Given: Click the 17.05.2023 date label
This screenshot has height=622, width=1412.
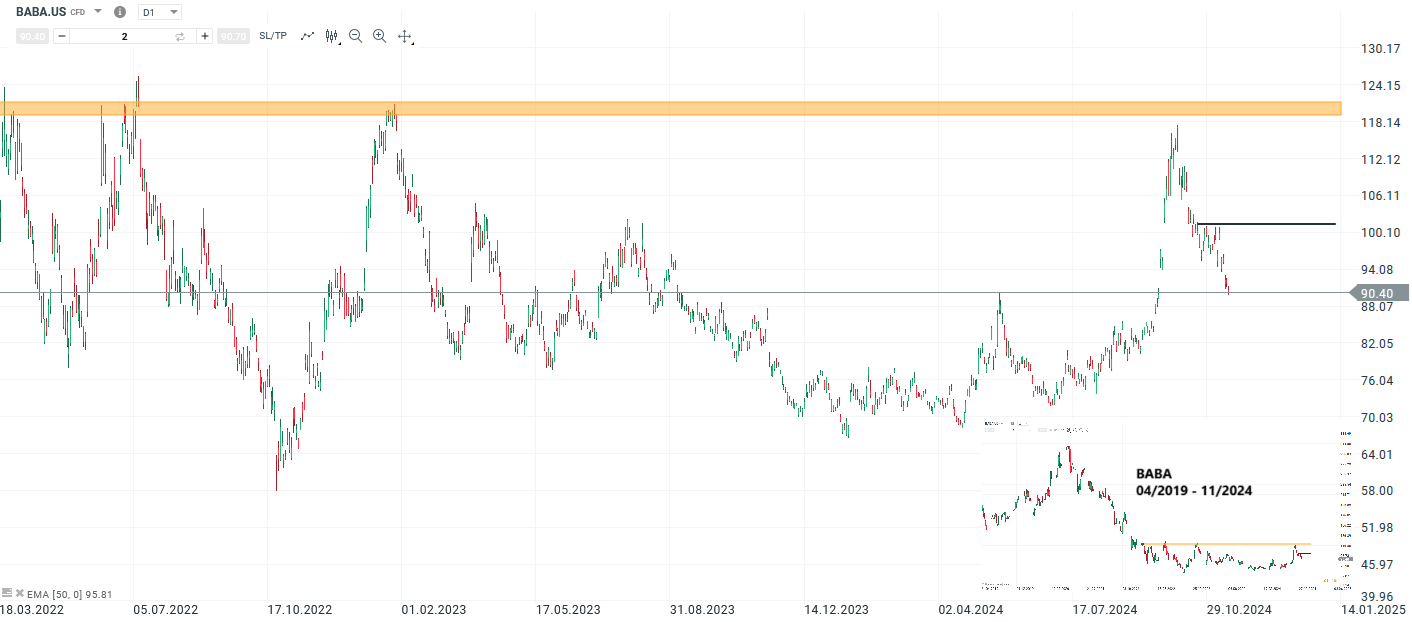Looking at the screenshot, I should pos(567,608).
